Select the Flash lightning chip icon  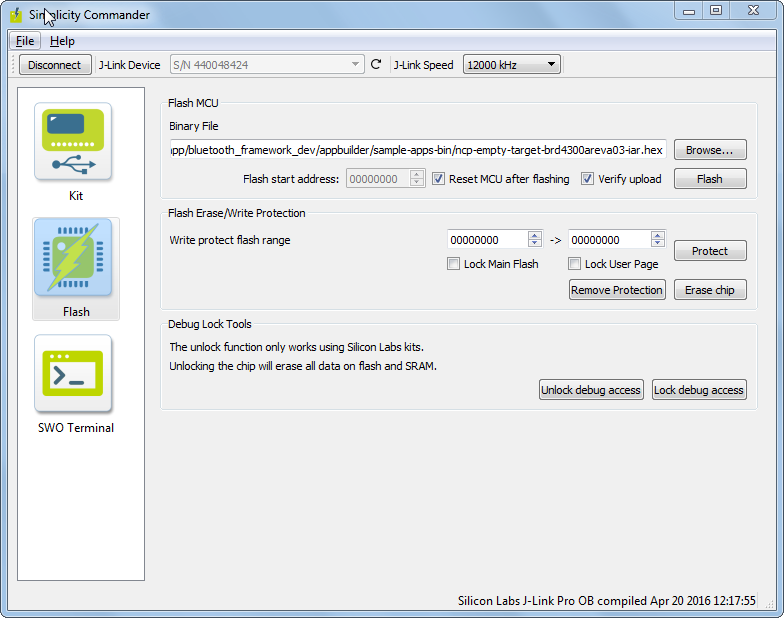tap(75, 258)
